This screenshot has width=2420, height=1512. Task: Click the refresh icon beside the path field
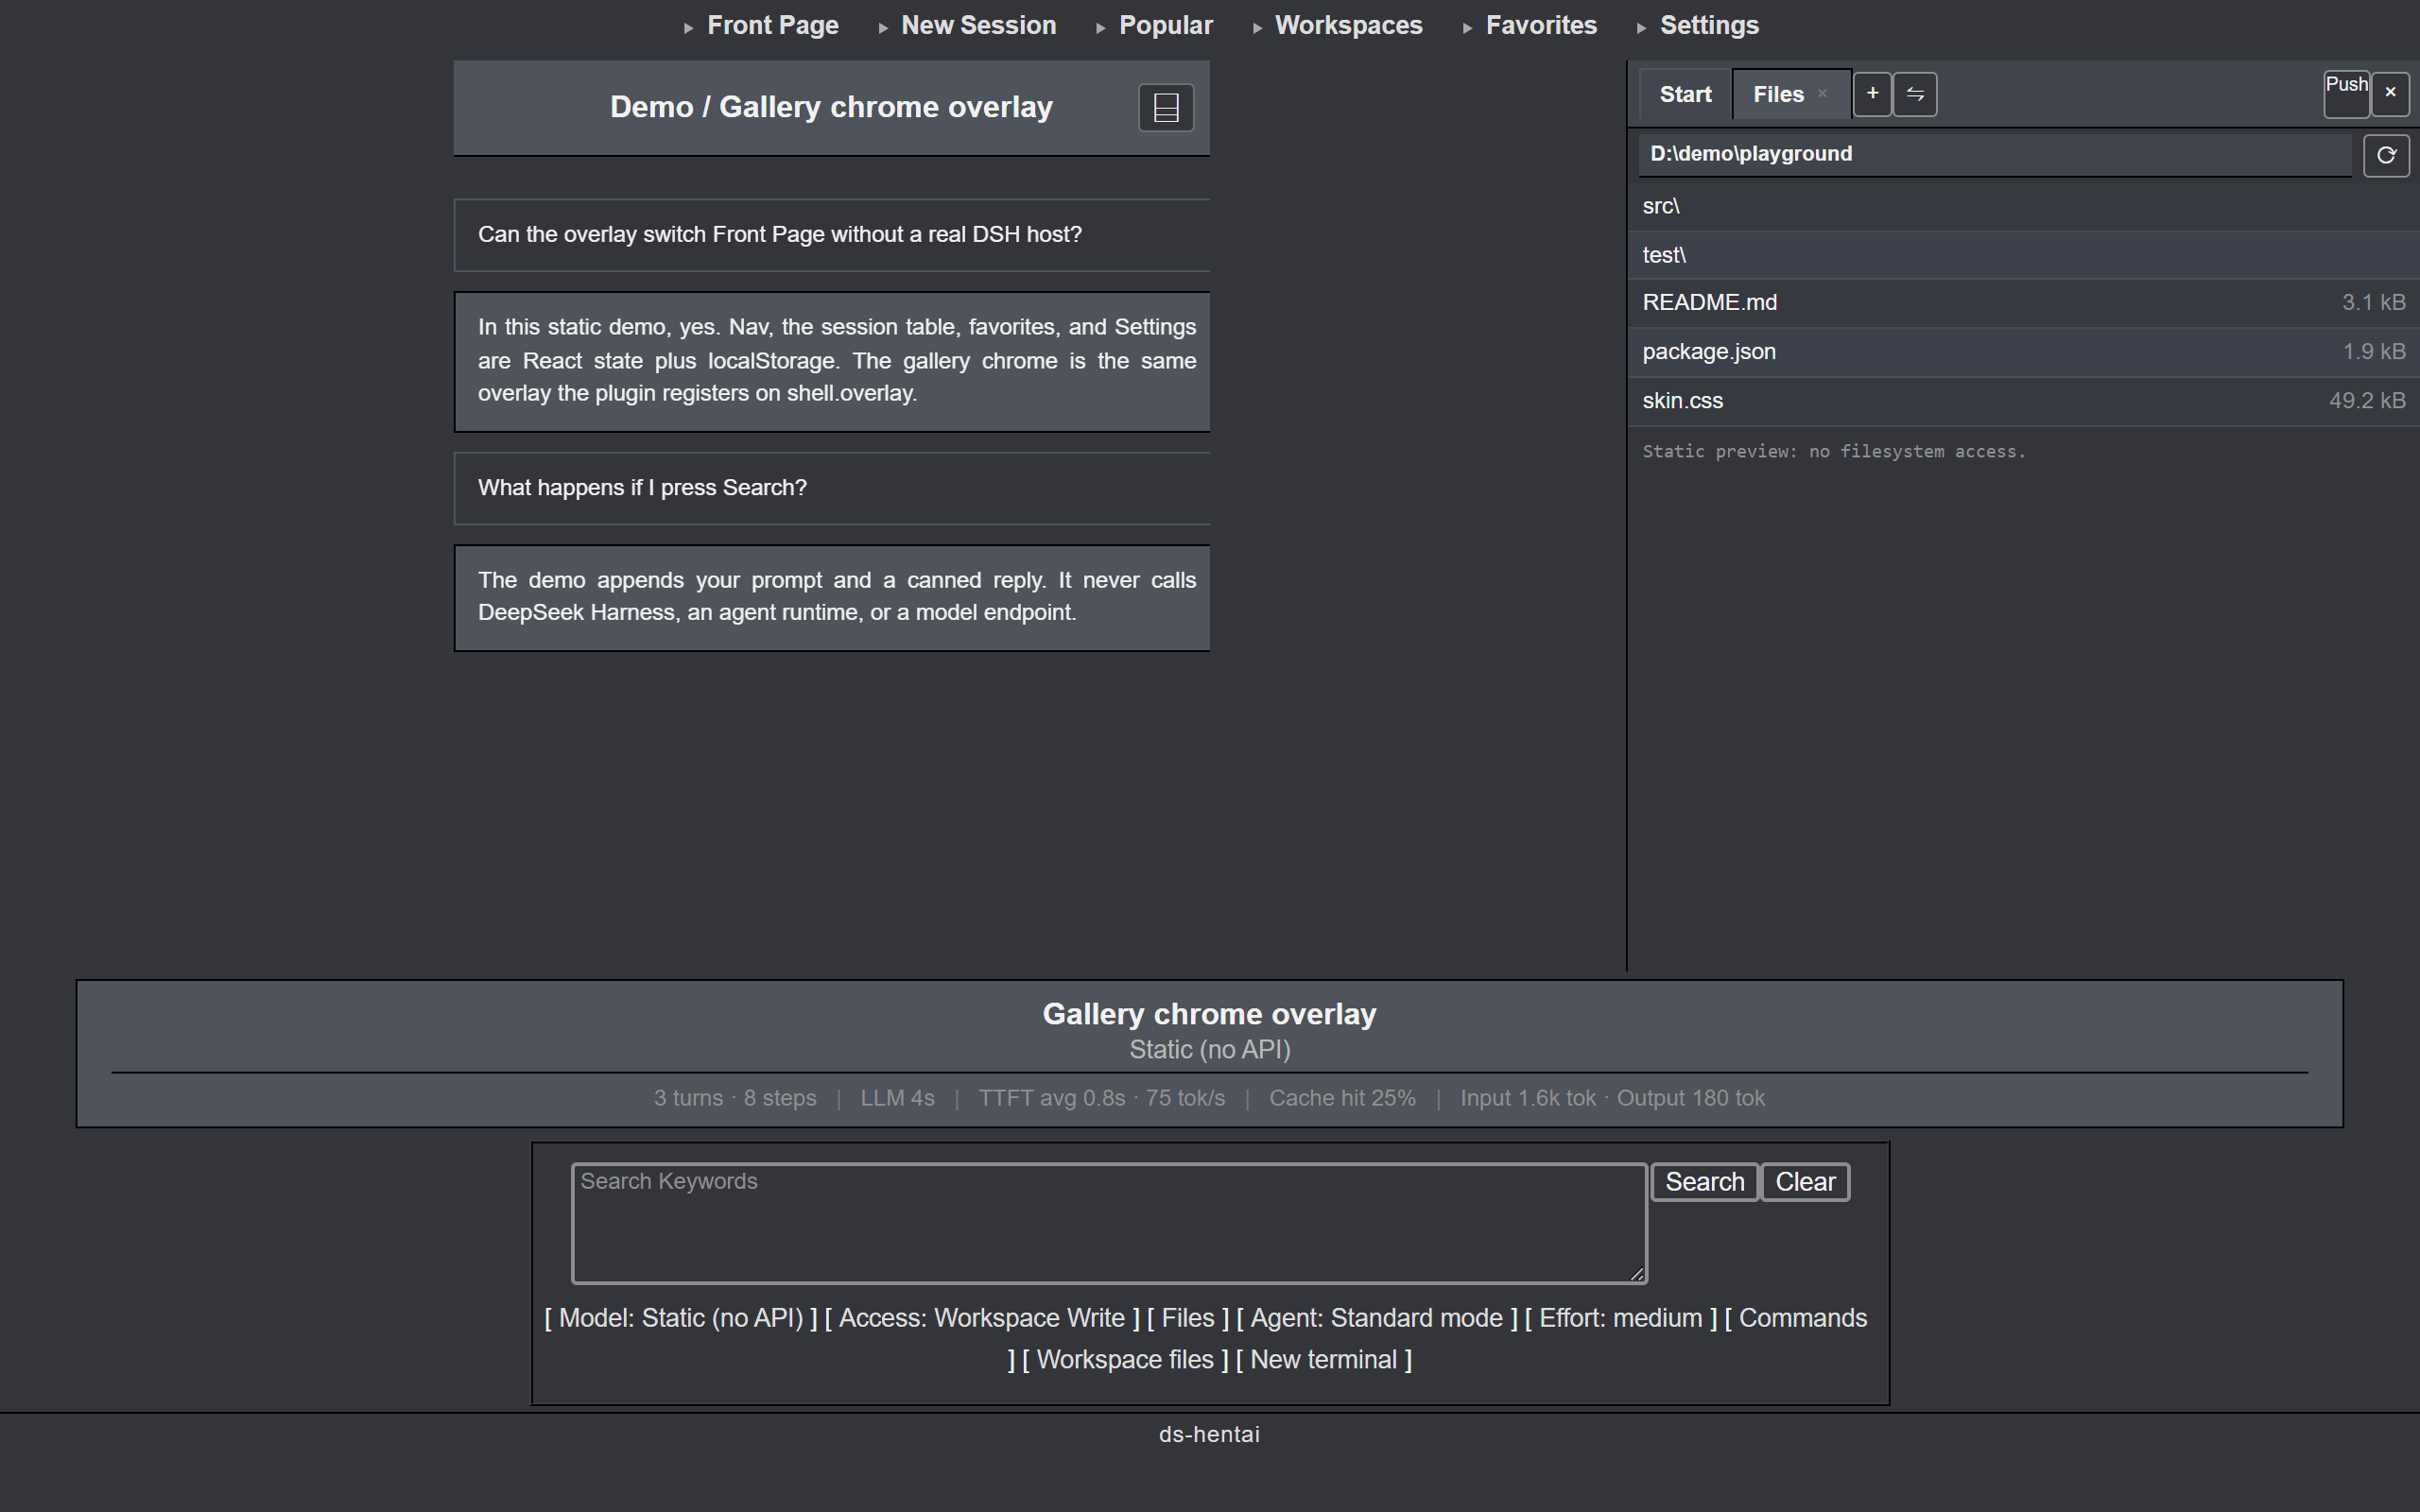2386,155
